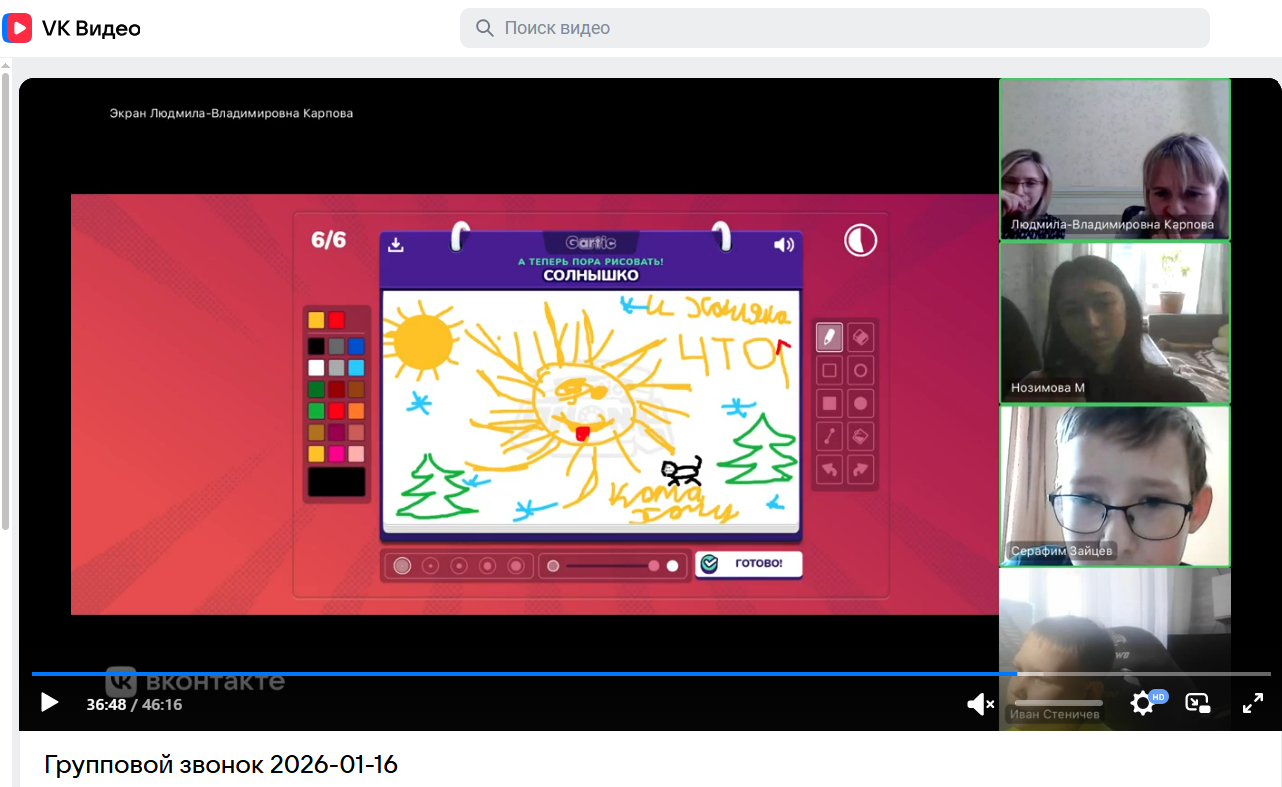Pick the blue color swatch
Image resolution: width=1282 pixels, height=787 pixels.
pos(356,346)
